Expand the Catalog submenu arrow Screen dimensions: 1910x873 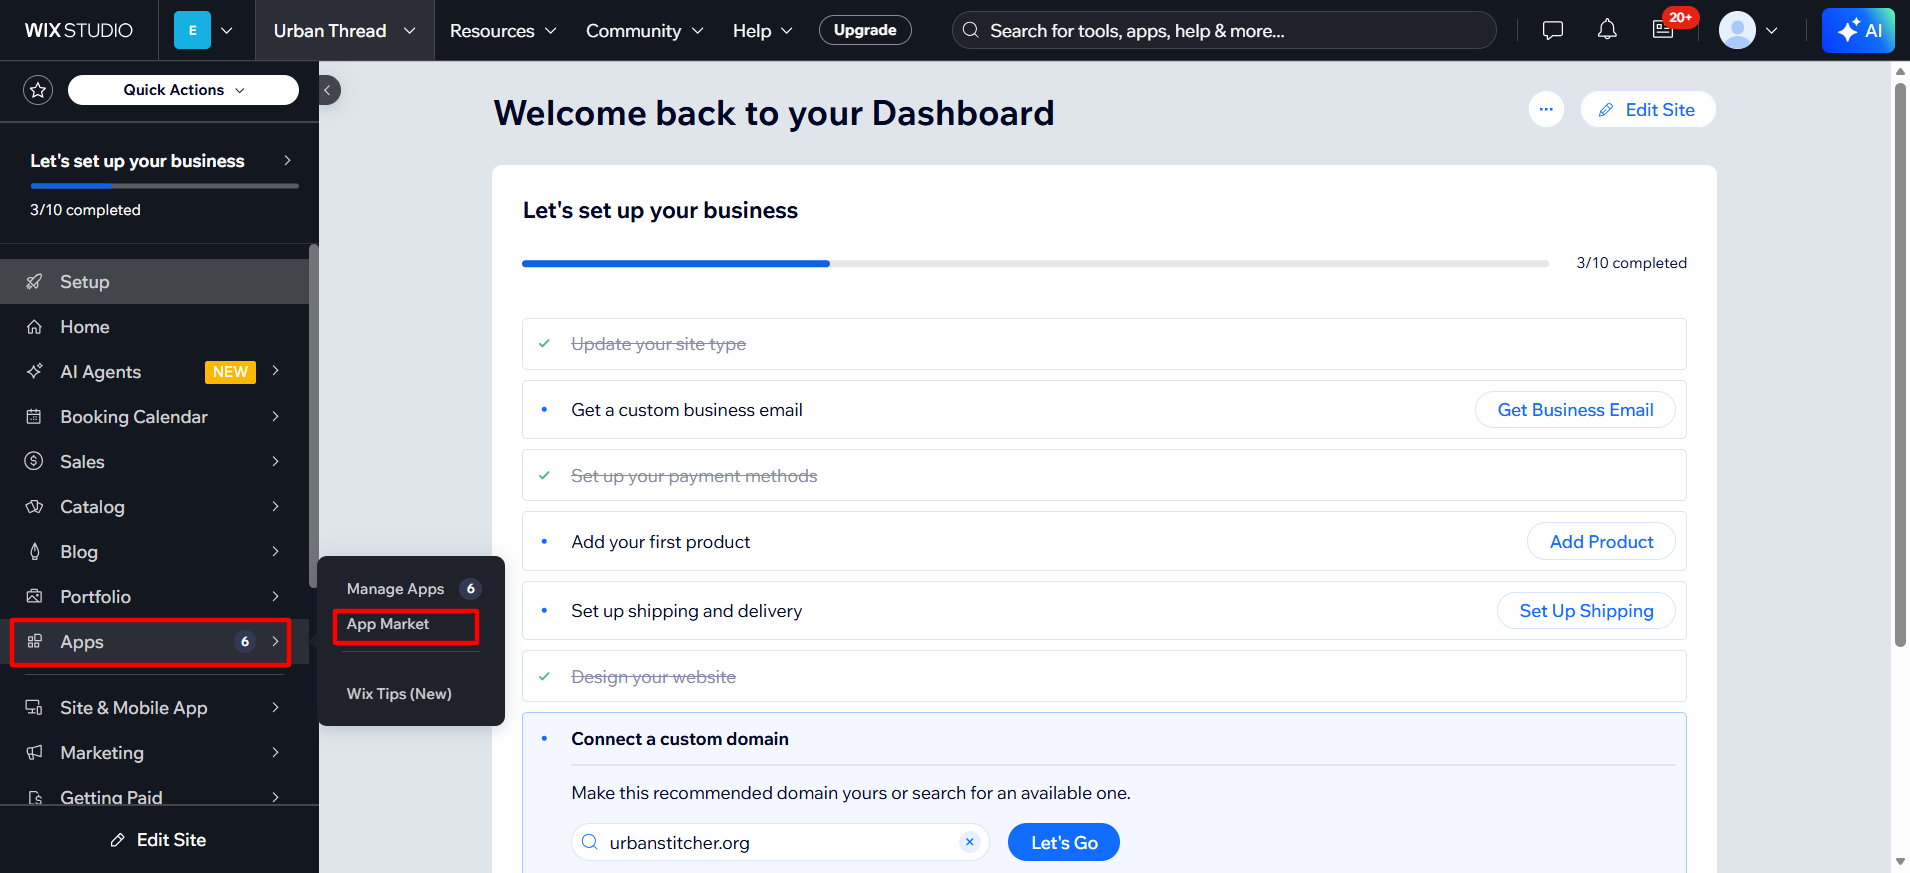coord(275,506)
